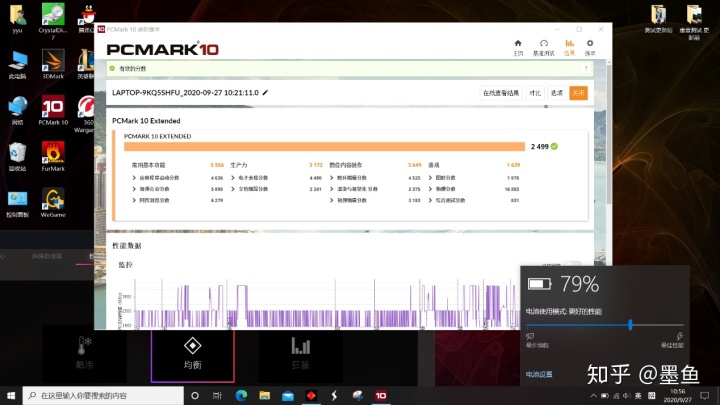
Task: Click the lightning bolt app on taskbar
Action: pyautogui.click(x=334, y=395)
